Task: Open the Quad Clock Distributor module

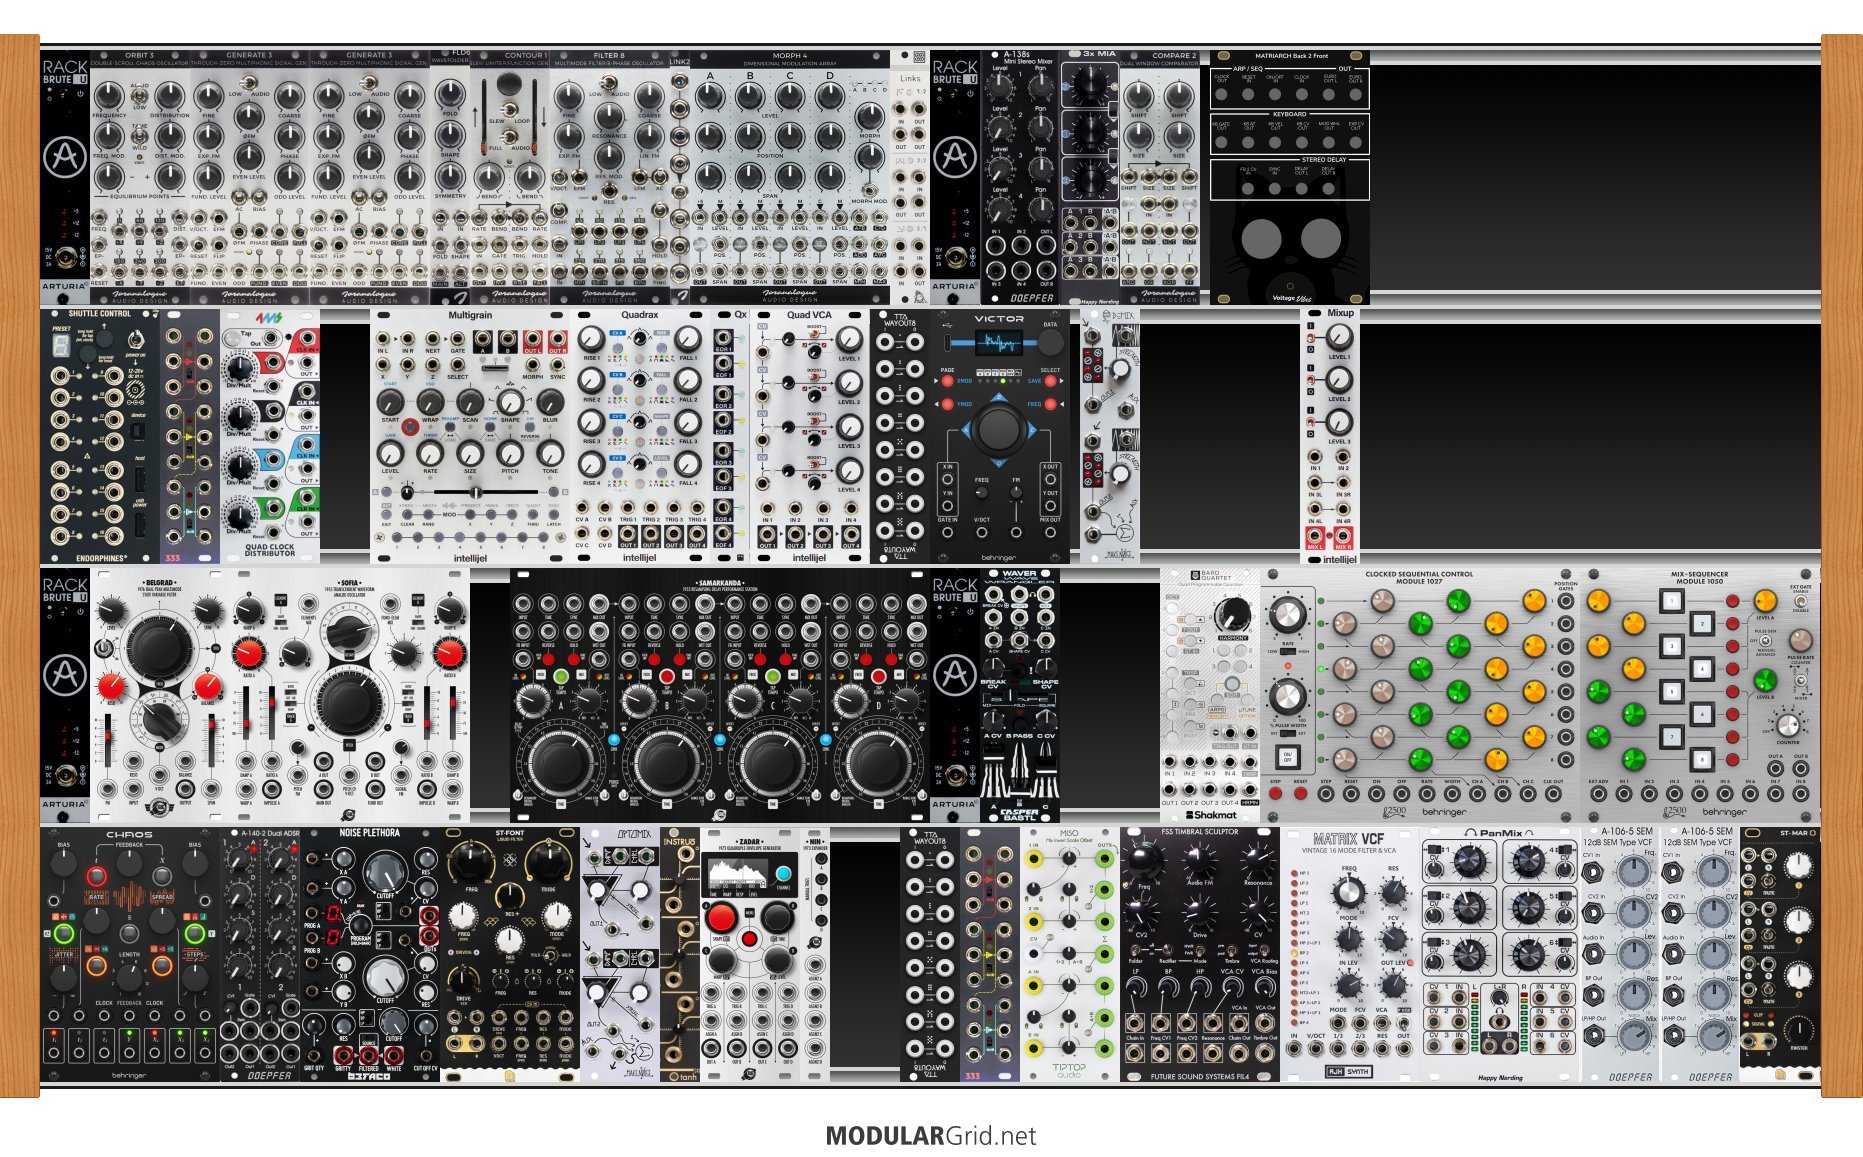Action: click(x=270, y=436)
